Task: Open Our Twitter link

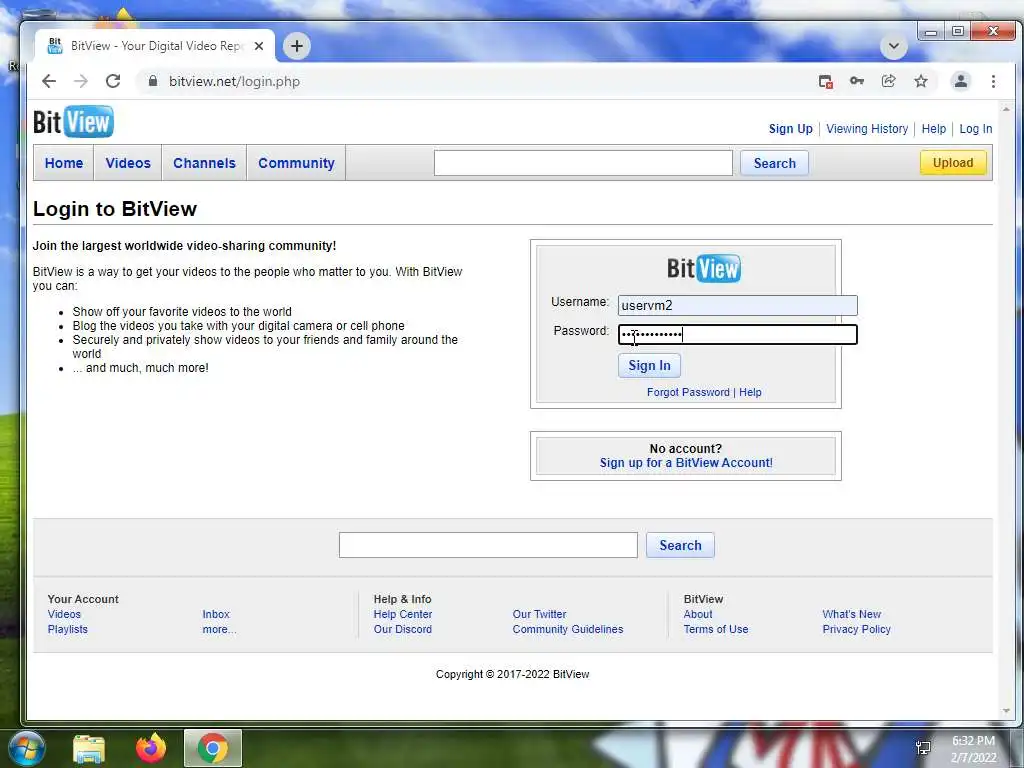Action: pos(539,614)
